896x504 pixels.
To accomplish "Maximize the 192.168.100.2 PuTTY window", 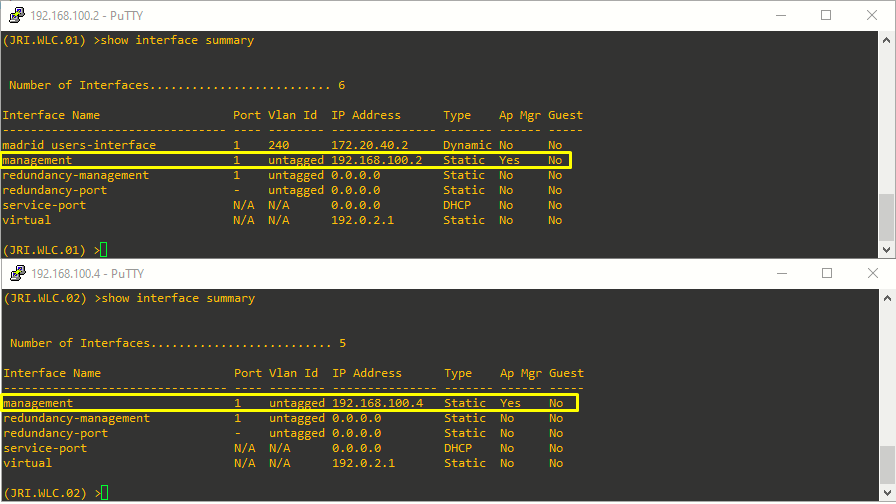I will click(826, 15).
